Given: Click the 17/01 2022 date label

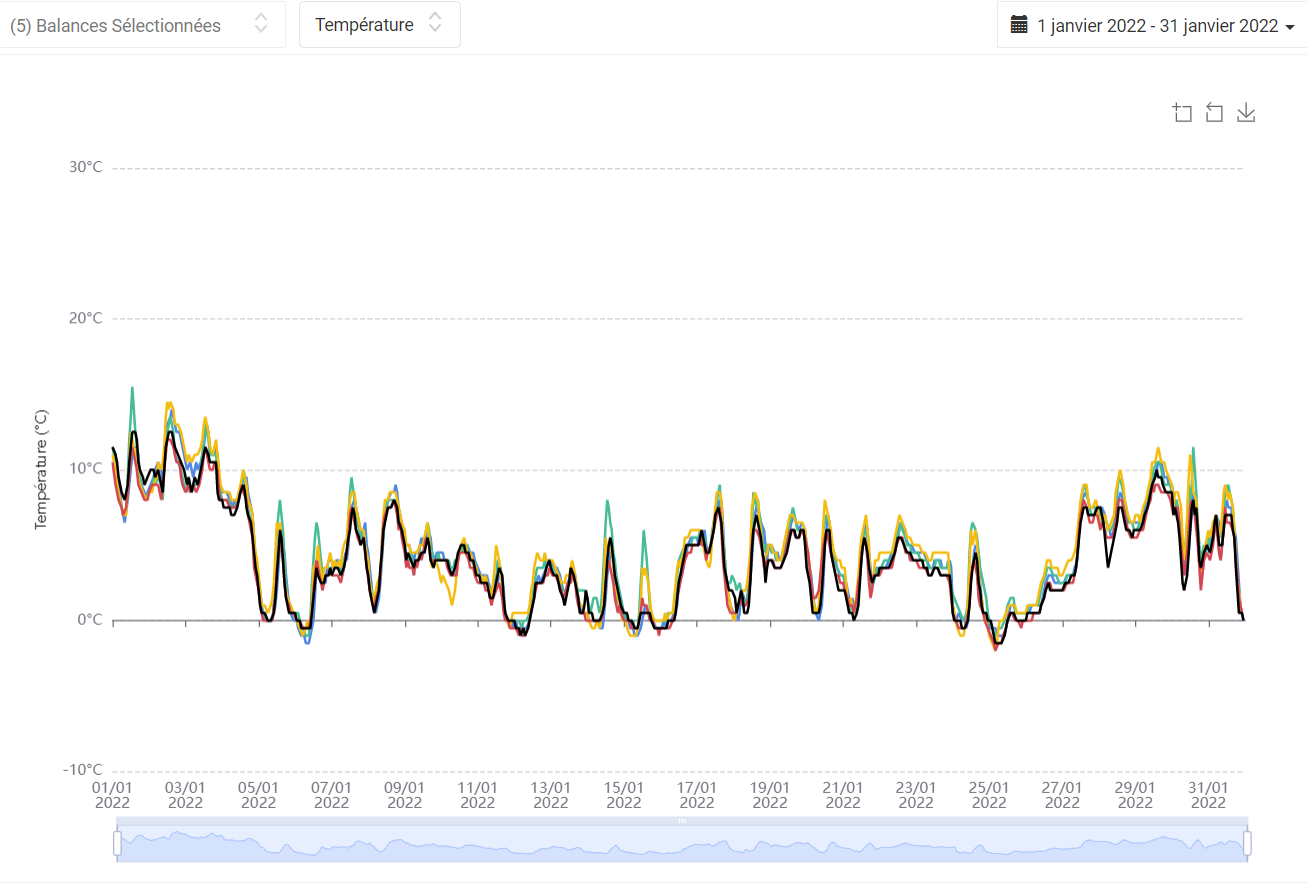Looking at the screenshot, I should coord(697,795).
